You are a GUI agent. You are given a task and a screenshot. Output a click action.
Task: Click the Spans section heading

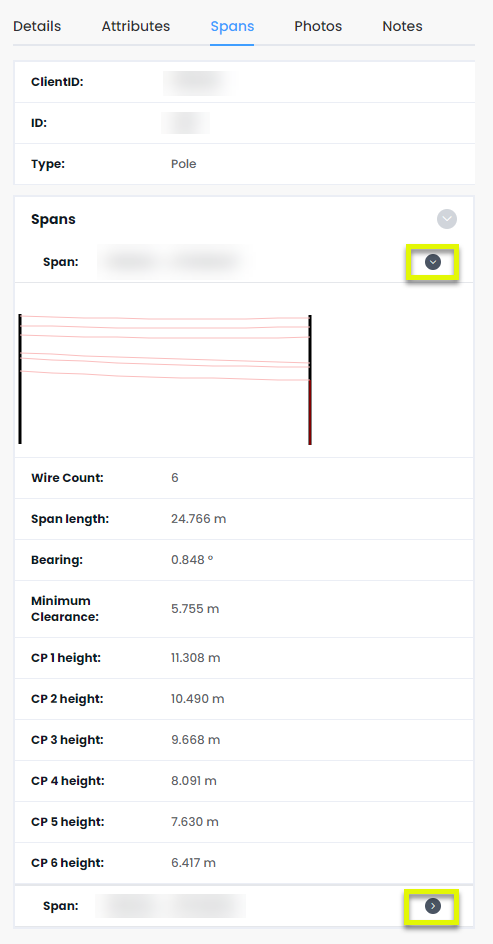[54, 219]
